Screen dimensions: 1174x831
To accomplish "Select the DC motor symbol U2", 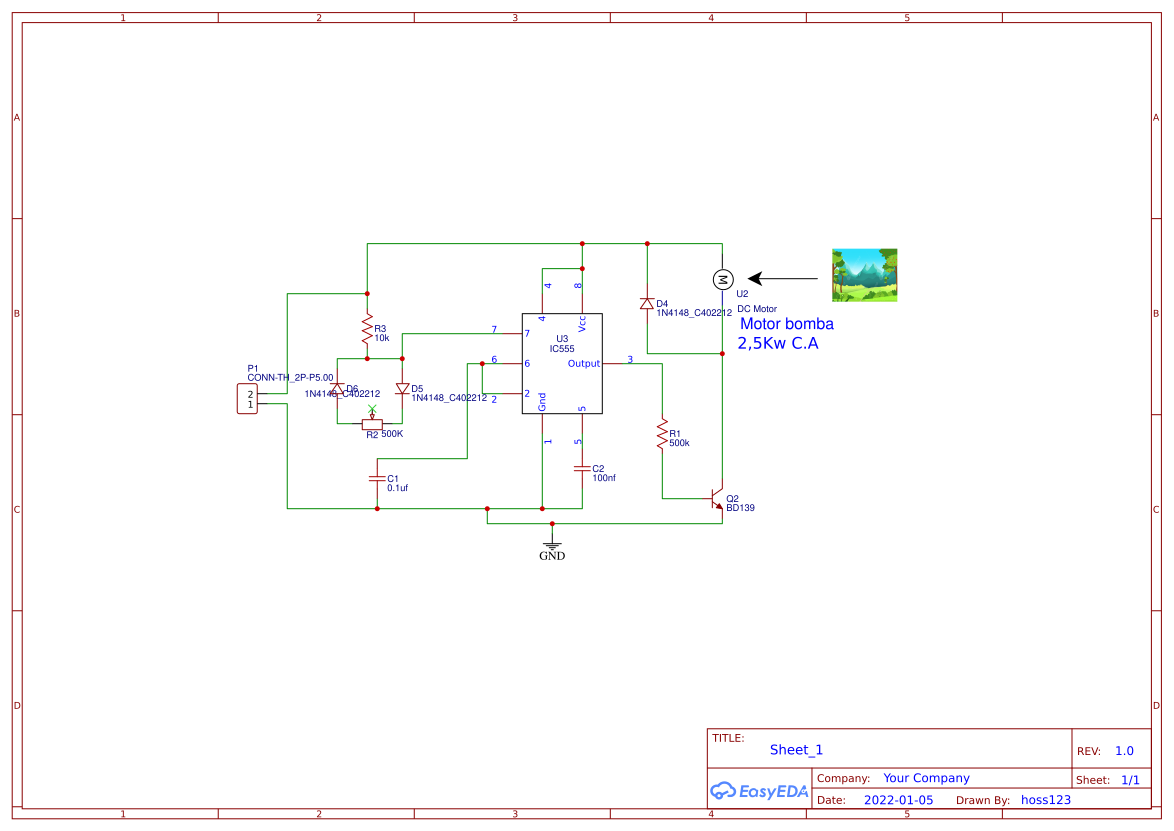I will [x=723, y=279].
